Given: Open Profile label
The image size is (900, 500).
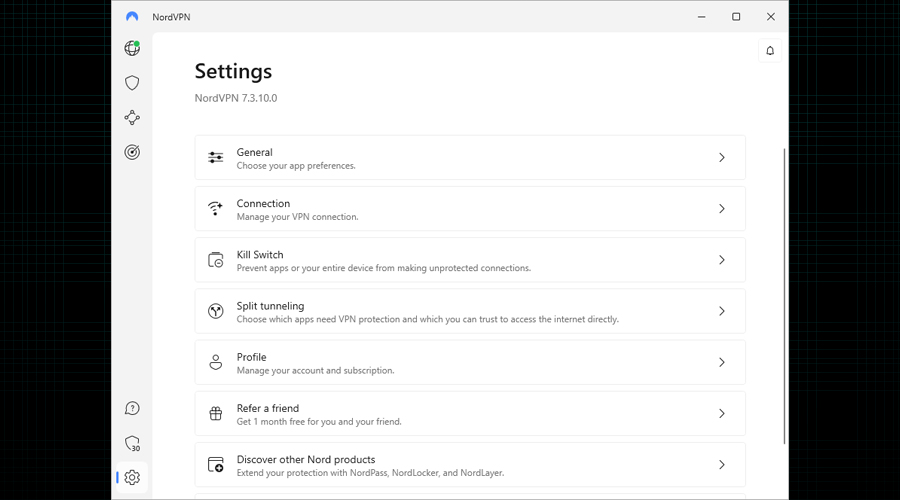Looking at the screenshot, I should tap(251, 357).
